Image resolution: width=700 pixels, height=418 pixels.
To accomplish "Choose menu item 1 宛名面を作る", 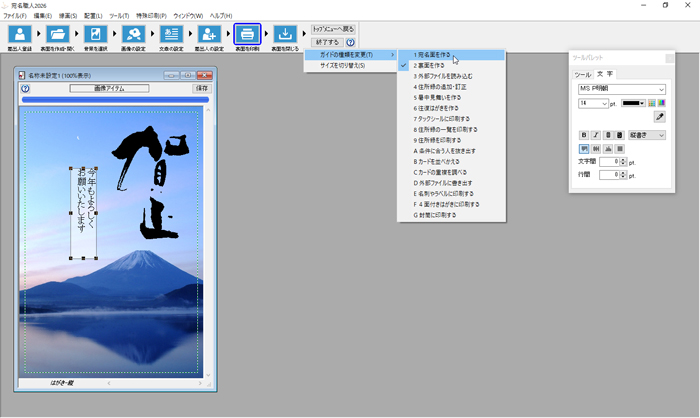I will tap(435, 55).
